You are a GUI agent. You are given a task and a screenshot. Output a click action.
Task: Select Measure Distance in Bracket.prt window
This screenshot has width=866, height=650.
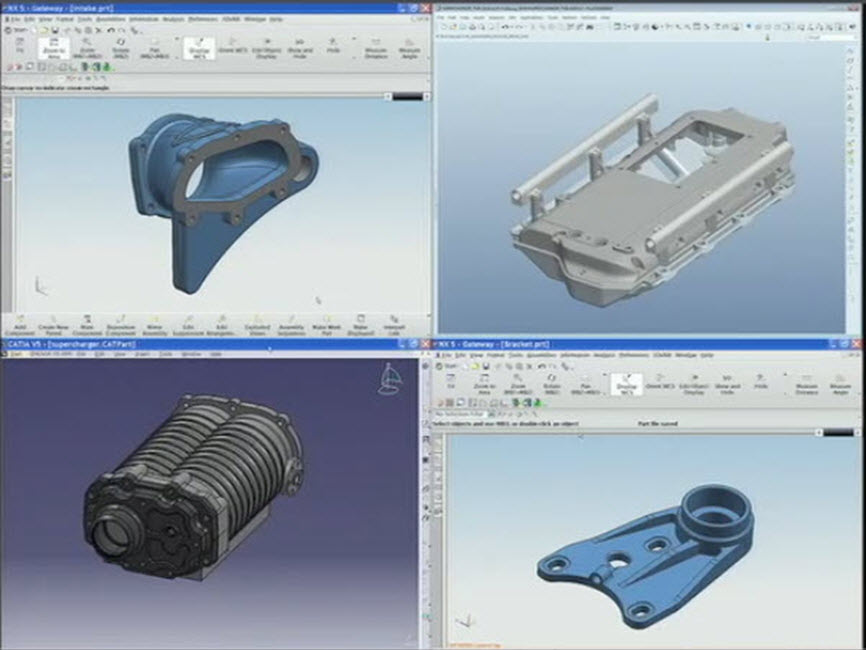click(x=806, y=384)
